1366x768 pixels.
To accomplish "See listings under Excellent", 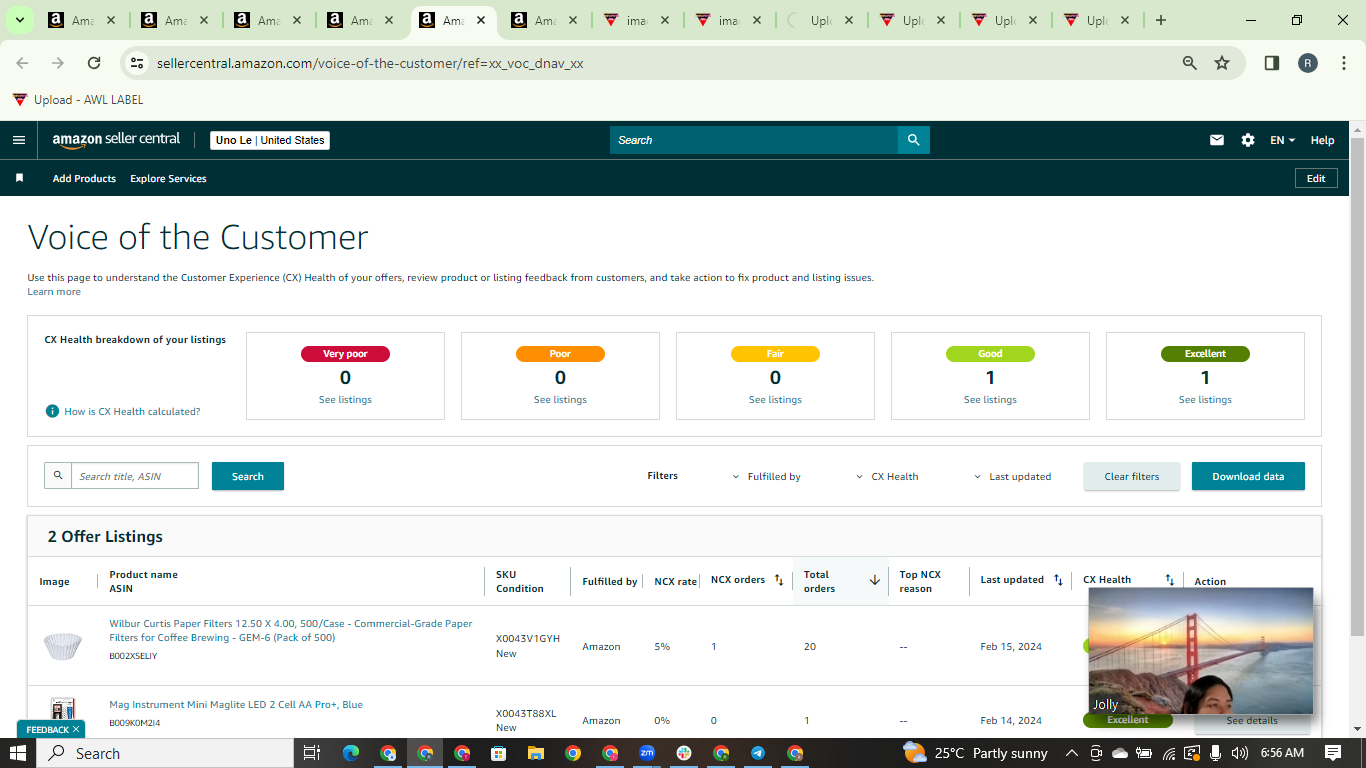I will coord(1205,400).
